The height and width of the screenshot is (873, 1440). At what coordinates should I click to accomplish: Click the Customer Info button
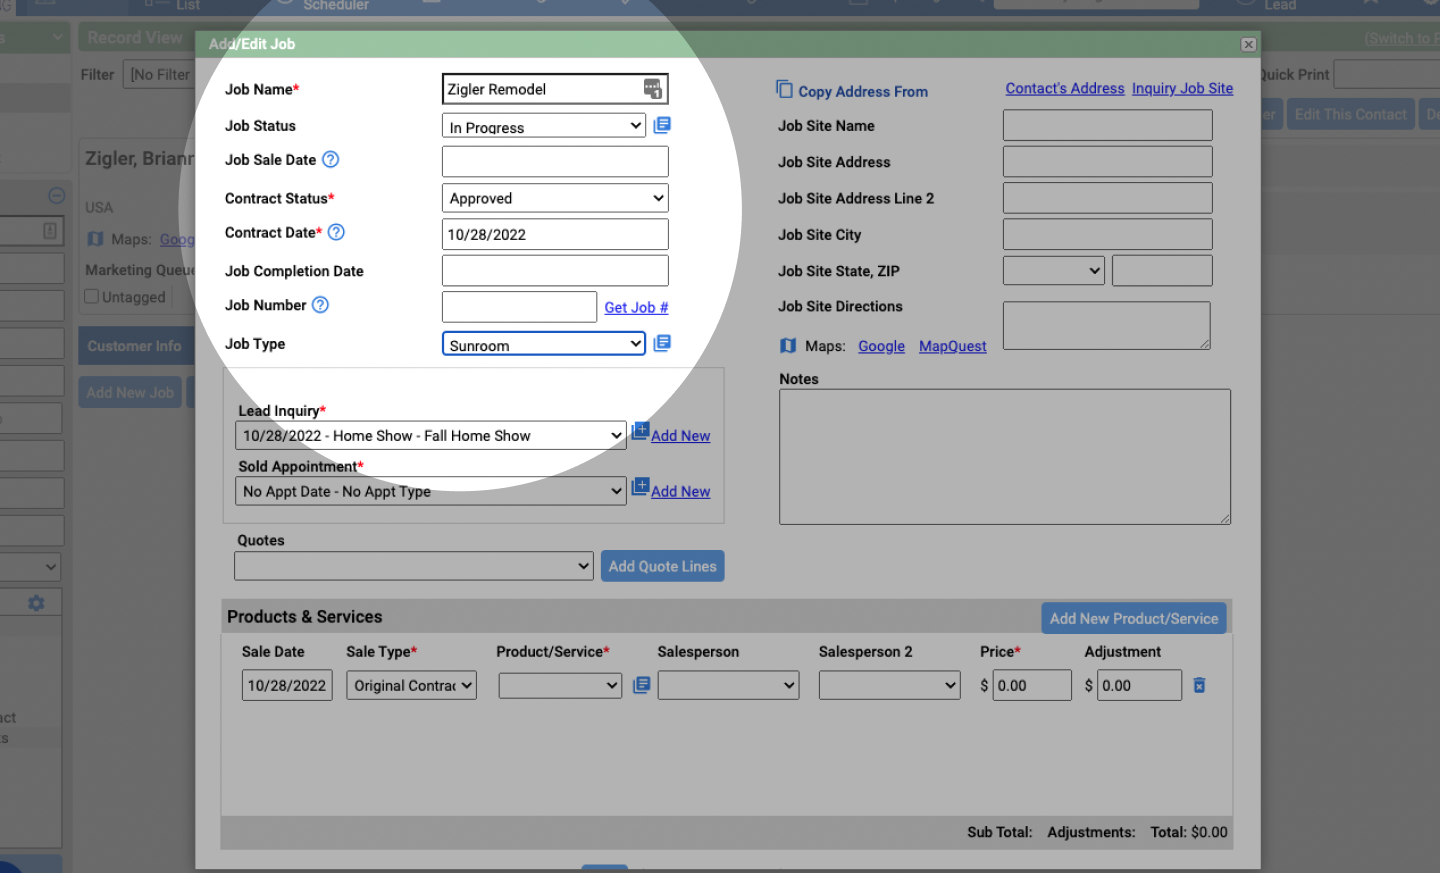[135, 346]
